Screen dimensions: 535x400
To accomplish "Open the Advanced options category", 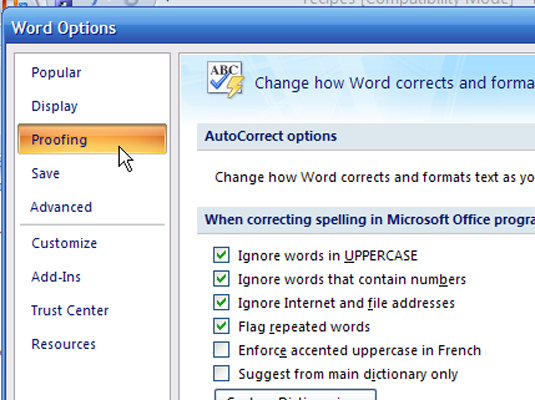I will (x=61, y=207).
